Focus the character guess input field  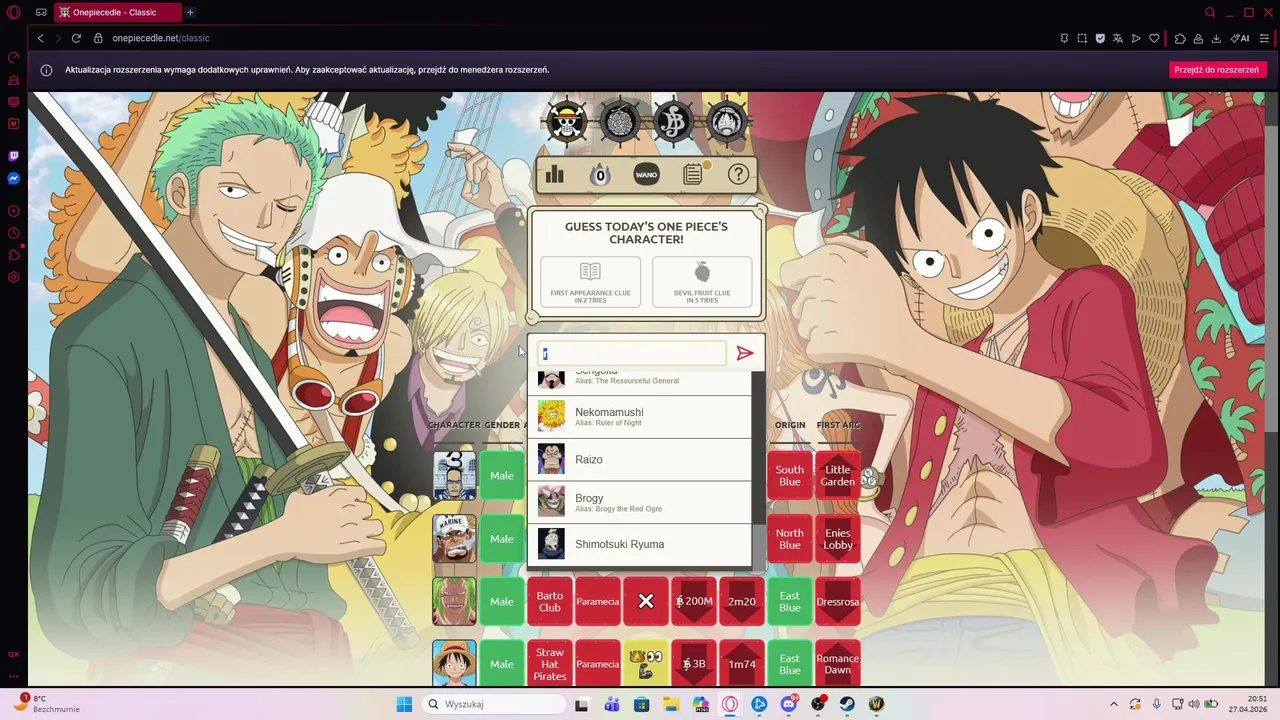632,353
